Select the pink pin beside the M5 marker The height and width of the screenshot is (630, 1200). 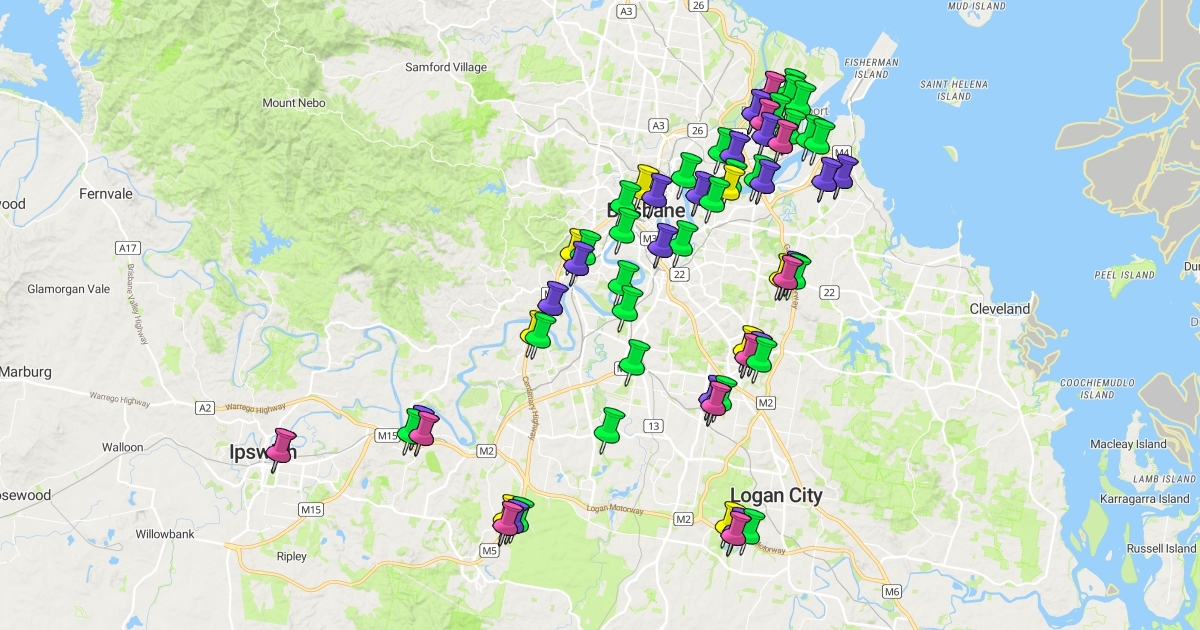point(510,517)
